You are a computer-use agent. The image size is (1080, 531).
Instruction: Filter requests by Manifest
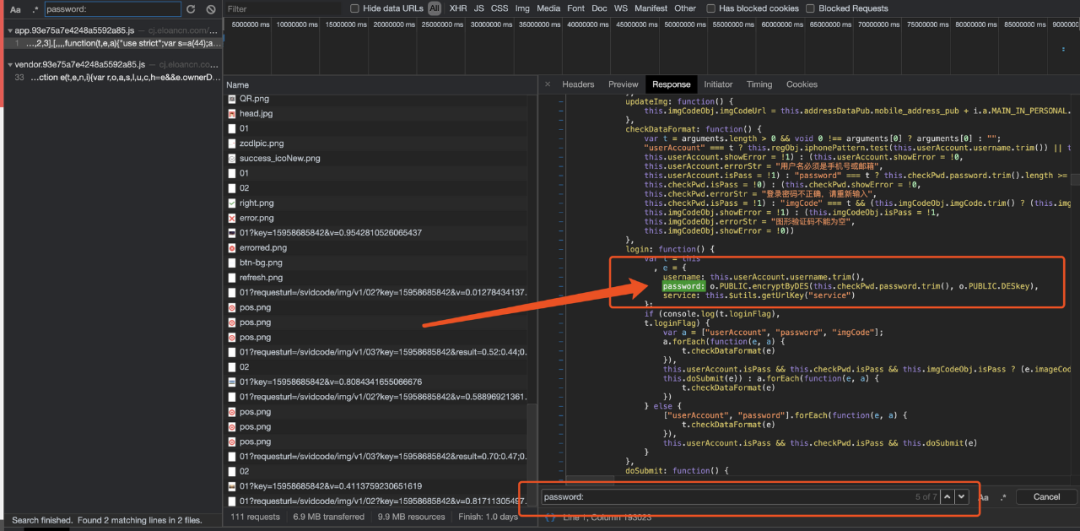pyautogui.click(x=651, y=9)
